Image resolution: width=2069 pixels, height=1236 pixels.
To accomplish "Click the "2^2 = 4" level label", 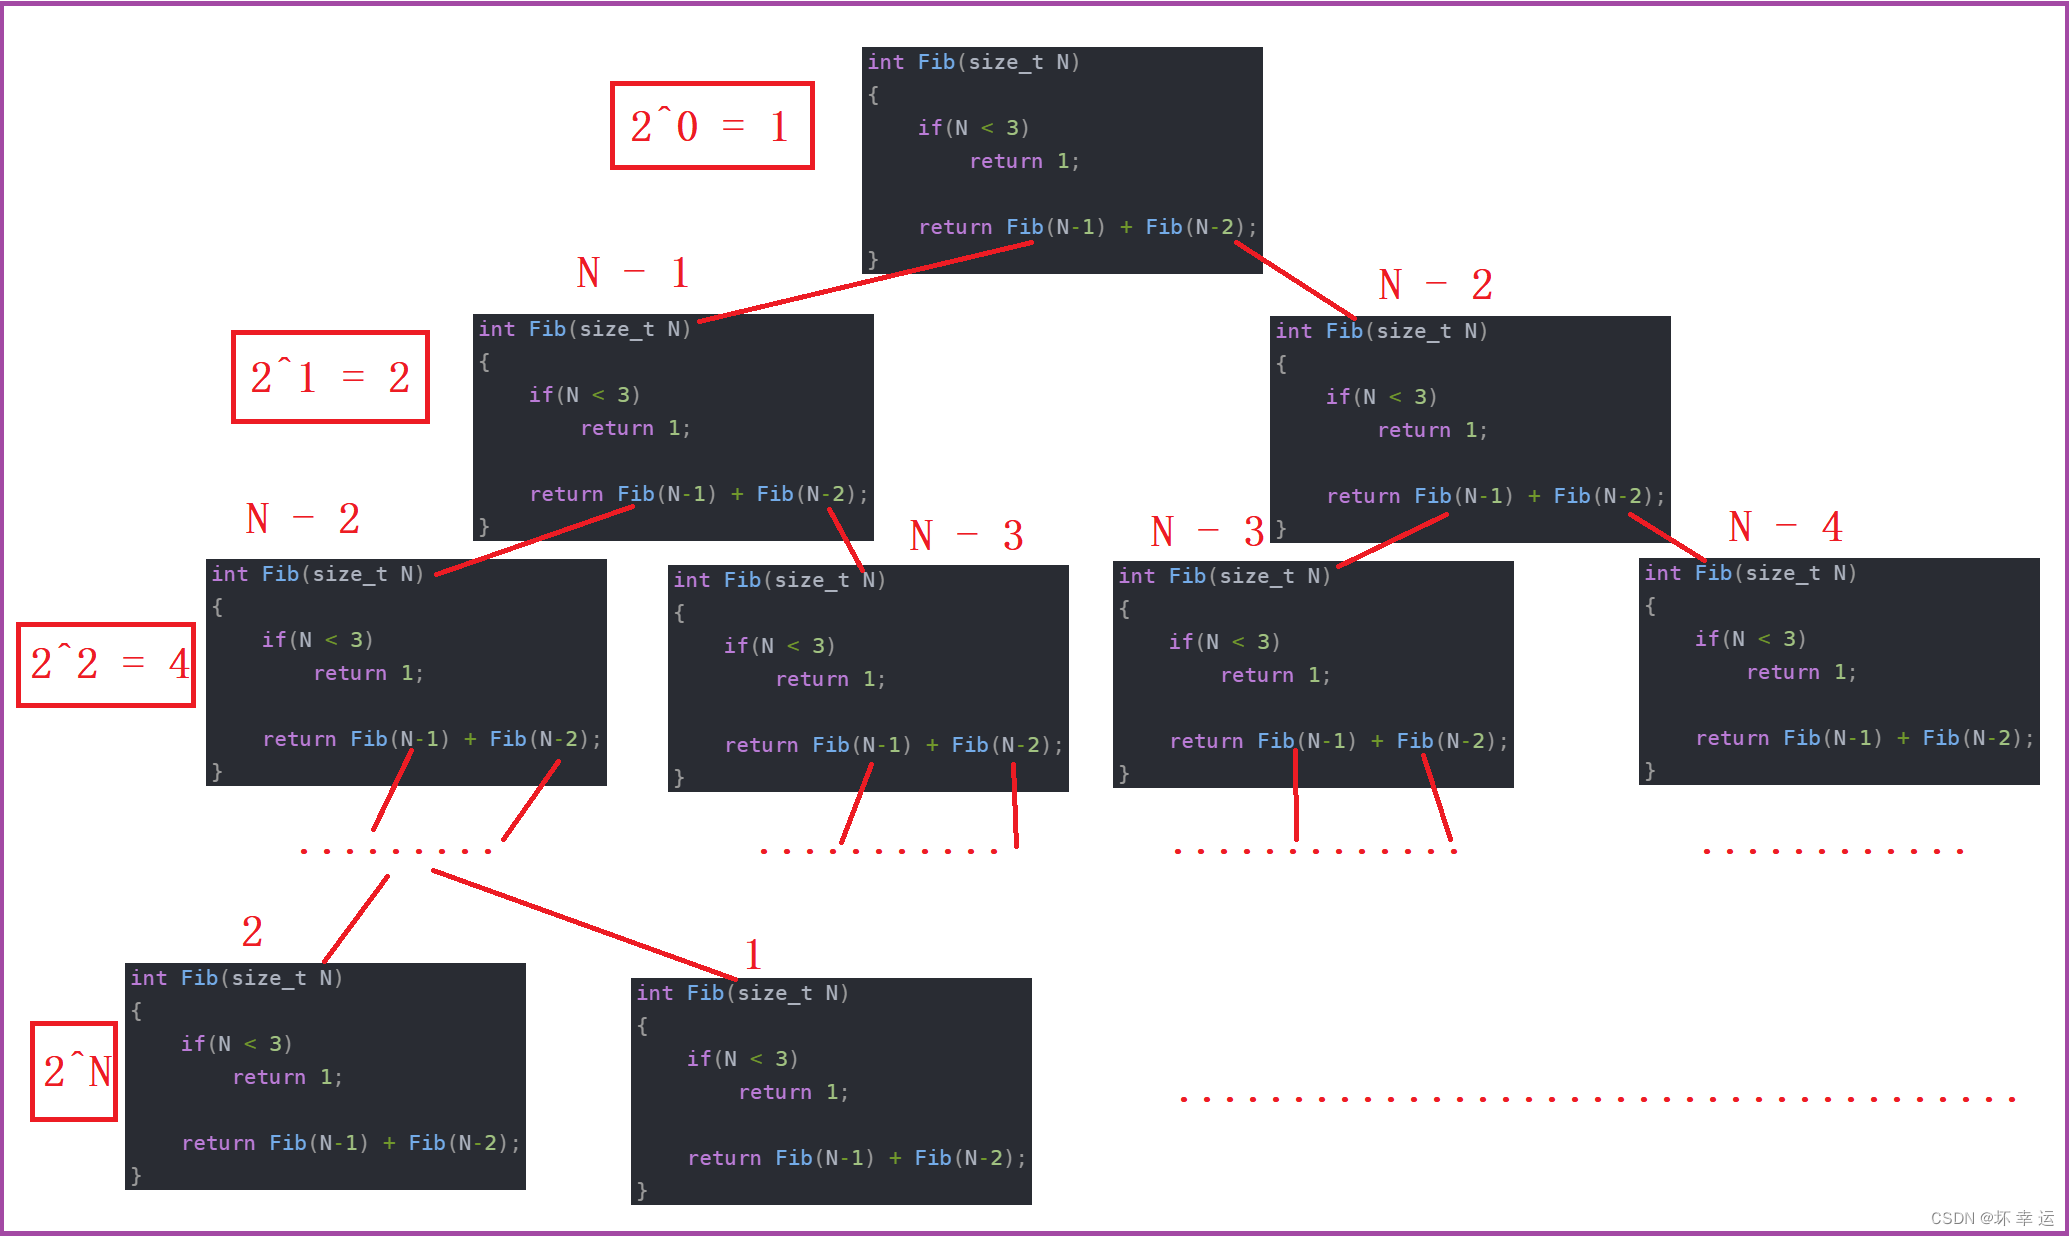I will point(106,664).
